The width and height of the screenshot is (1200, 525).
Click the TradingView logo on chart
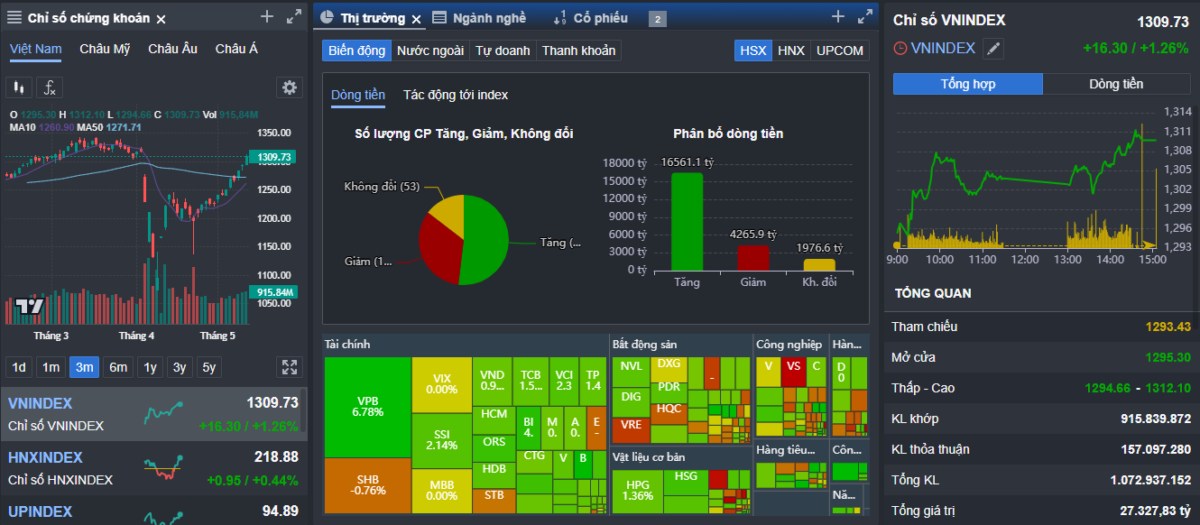coord(30,305)
